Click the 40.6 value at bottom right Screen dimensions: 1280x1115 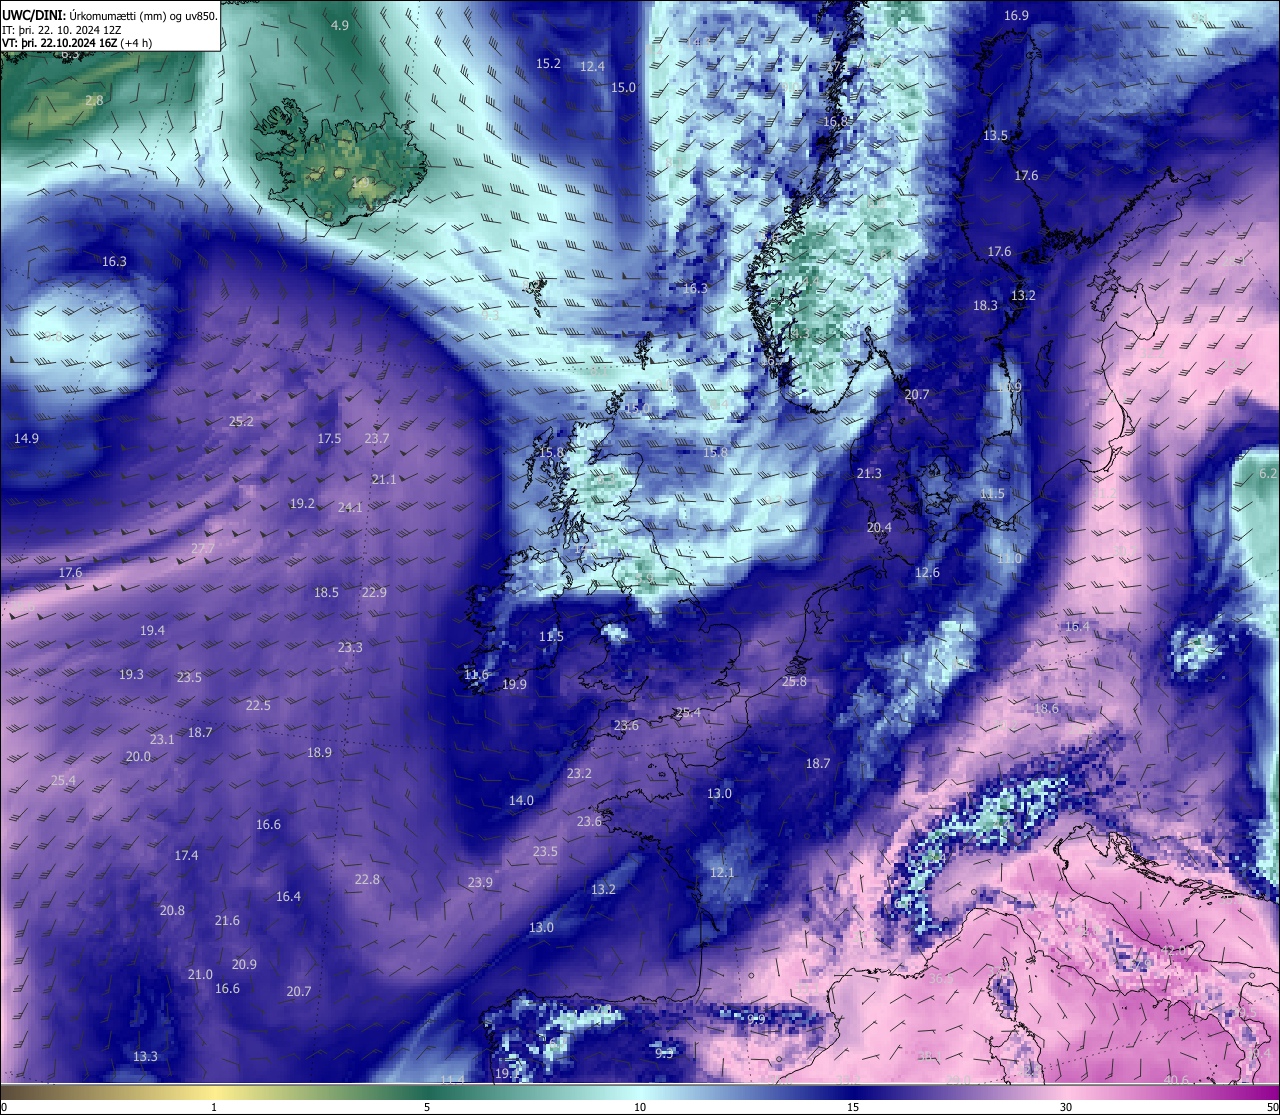(x=1176, y=1080)
